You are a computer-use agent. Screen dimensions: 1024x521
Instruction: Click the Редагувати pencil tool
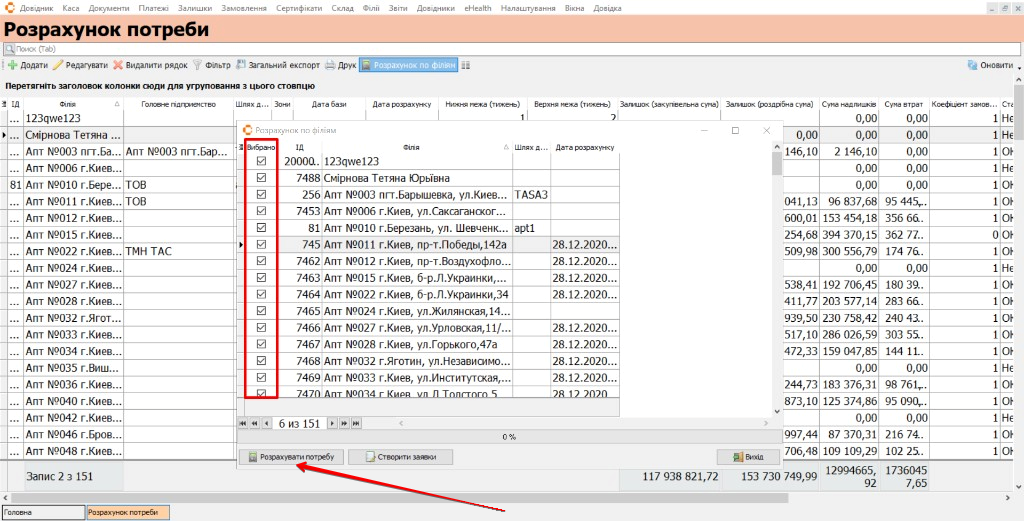click(x=80, y=65)
